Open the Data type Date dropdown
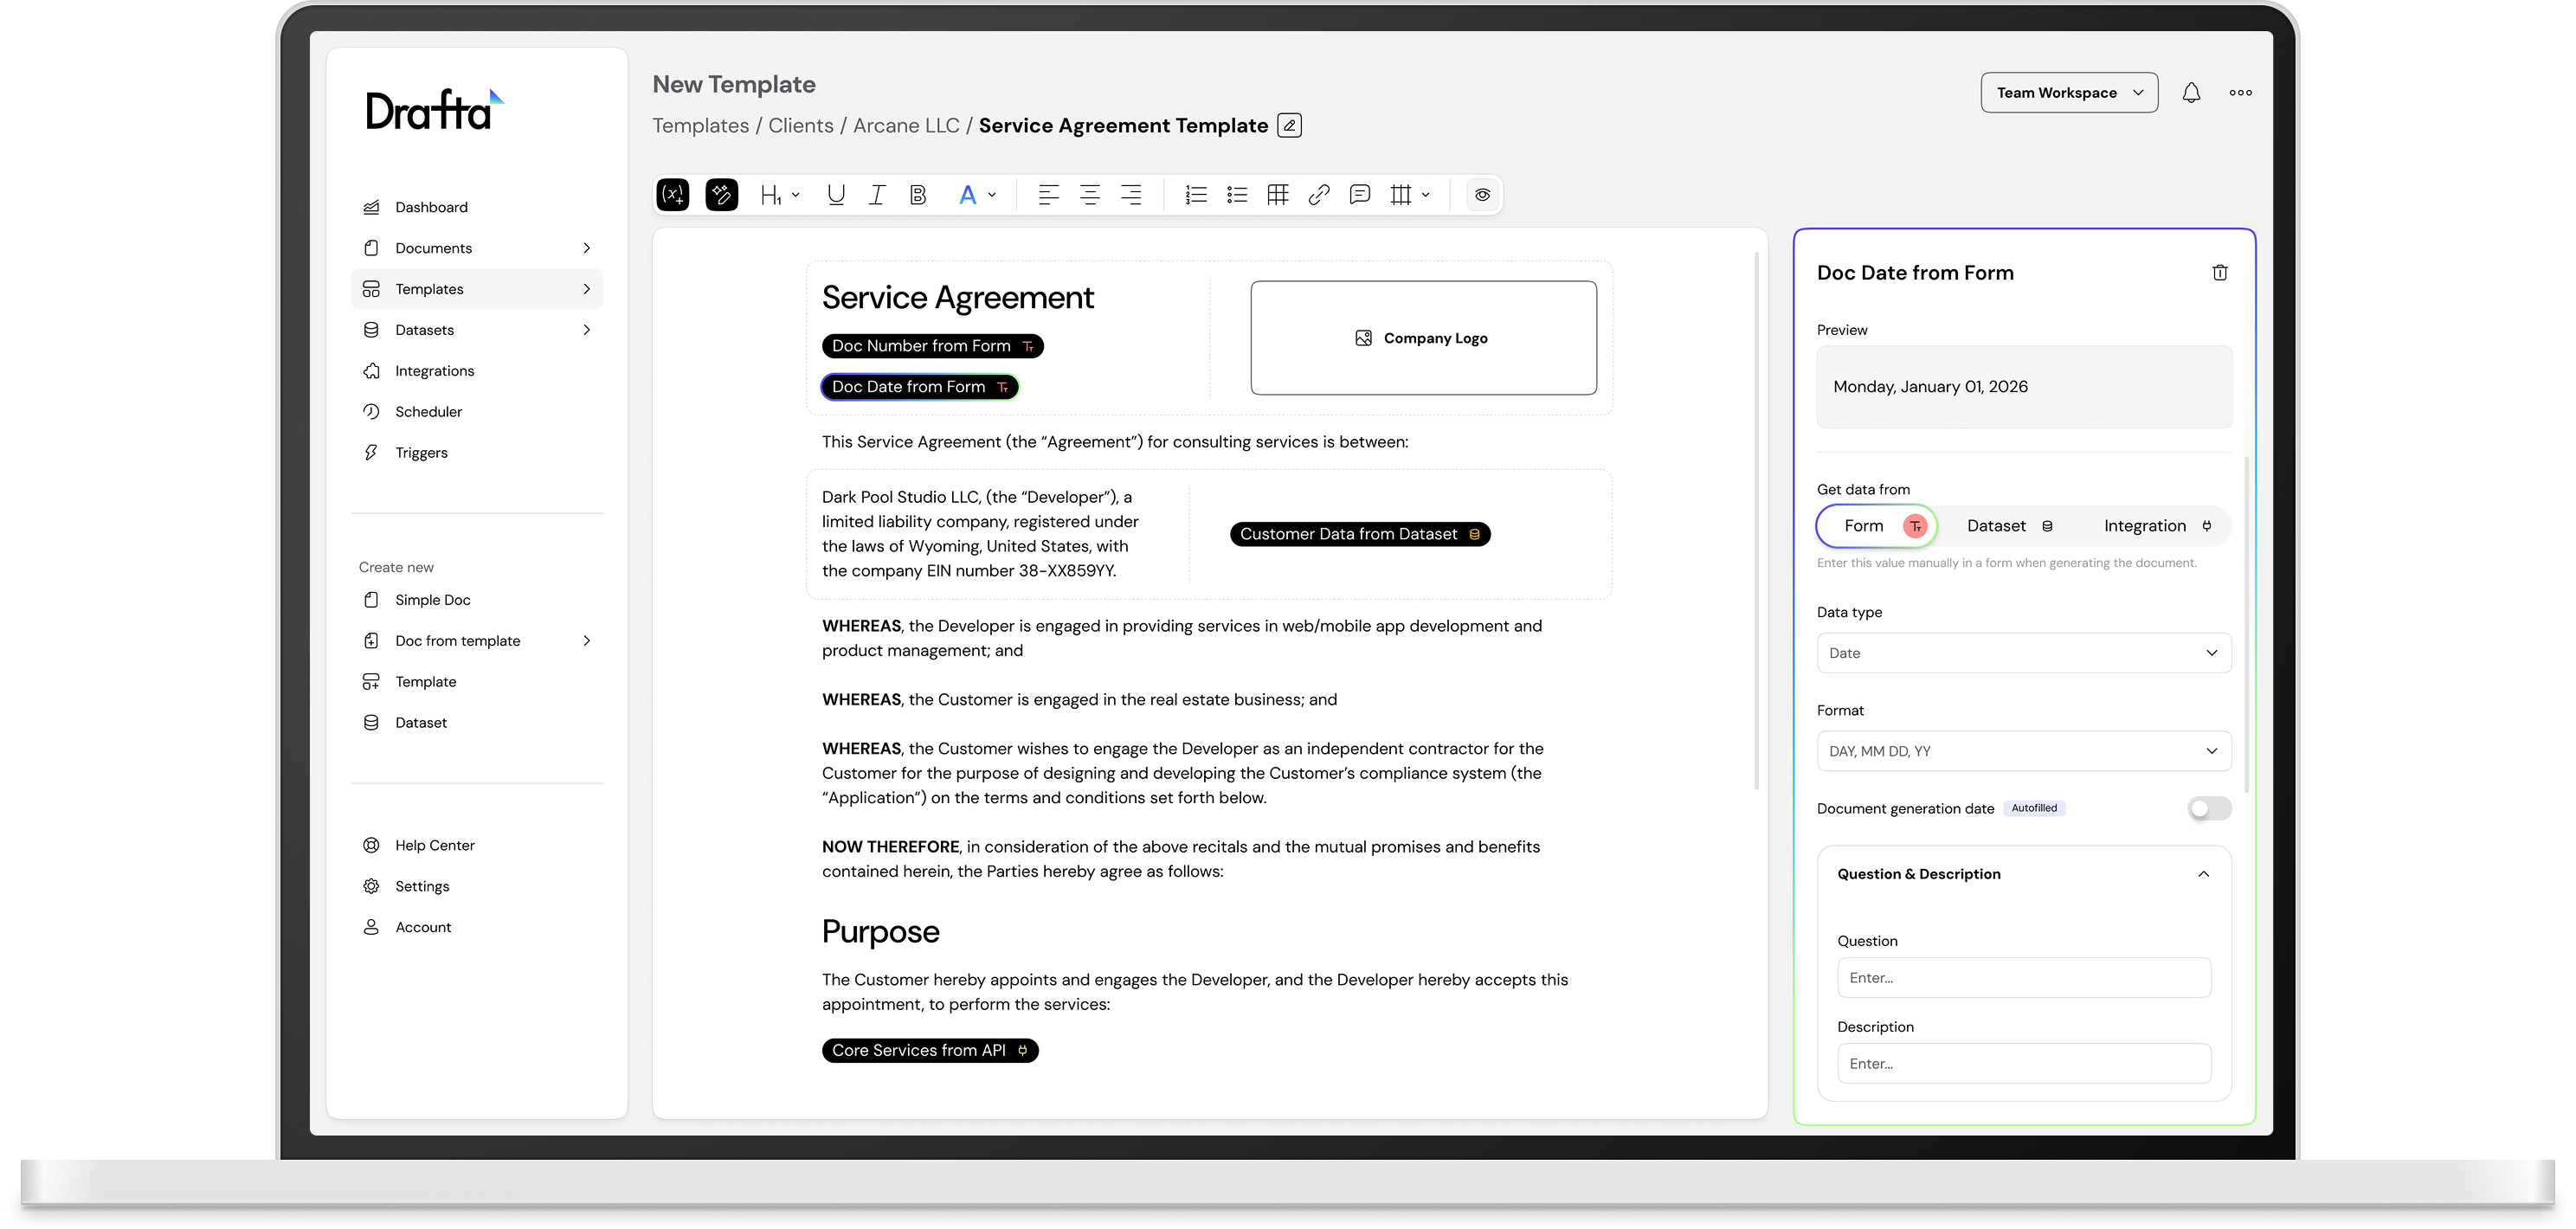This screenshot has height=1229, width=2576. (x=2024, y=653)
